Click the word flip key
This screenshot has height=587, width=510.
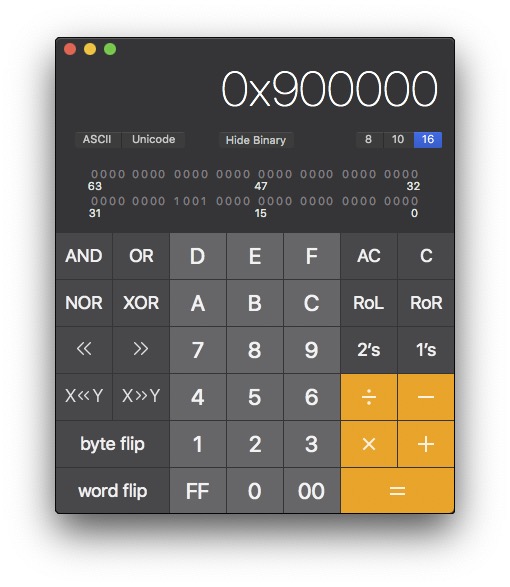click(112, 491)
